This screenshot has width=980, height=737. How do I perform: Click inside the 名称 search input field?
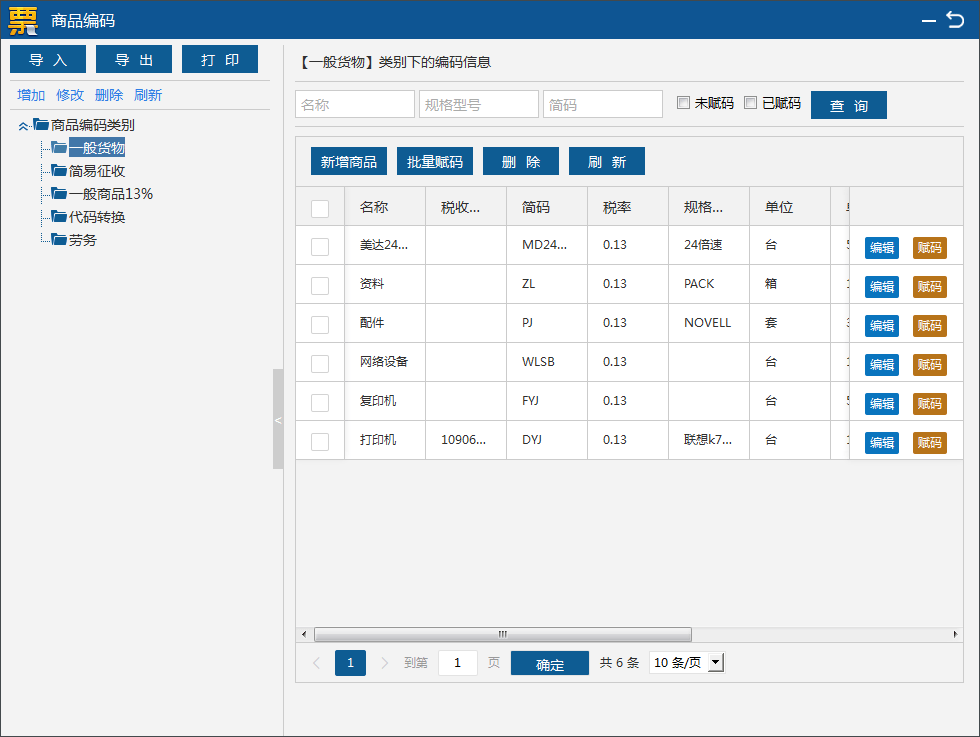click(354, 103)
